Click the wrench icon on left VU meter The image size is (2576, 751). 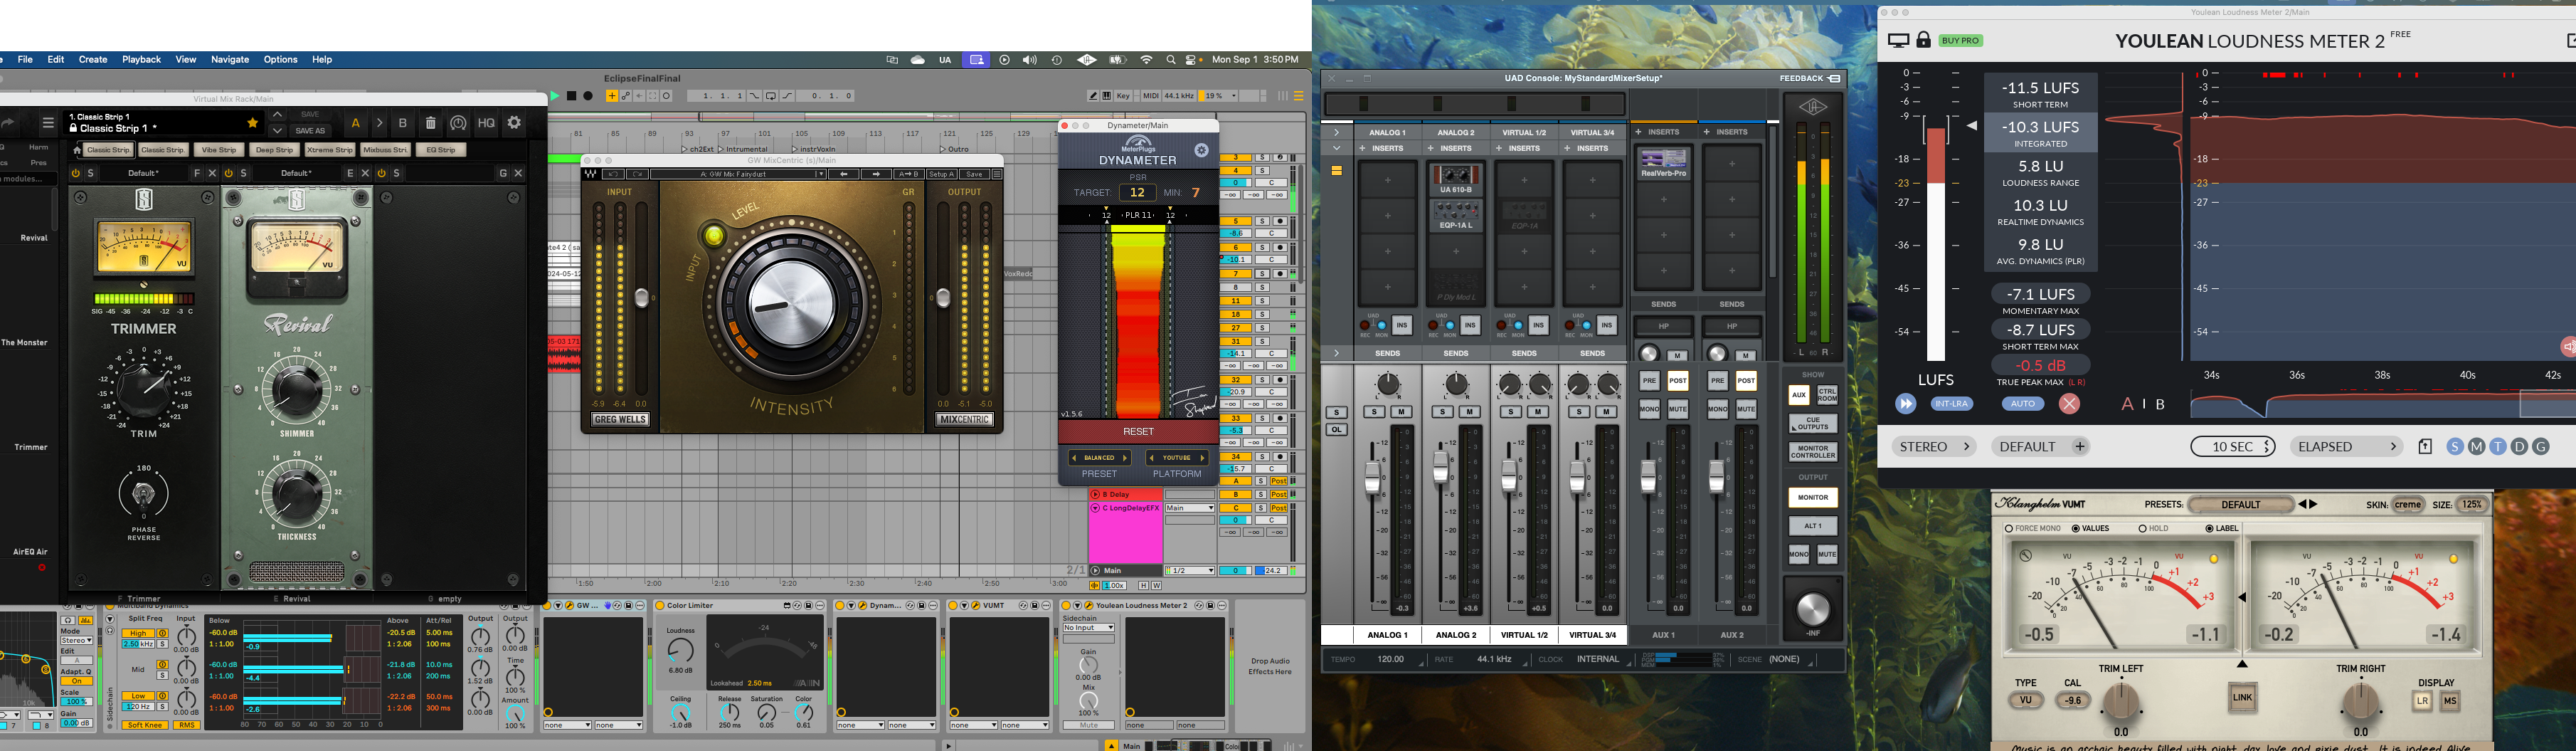point(2025,556)
